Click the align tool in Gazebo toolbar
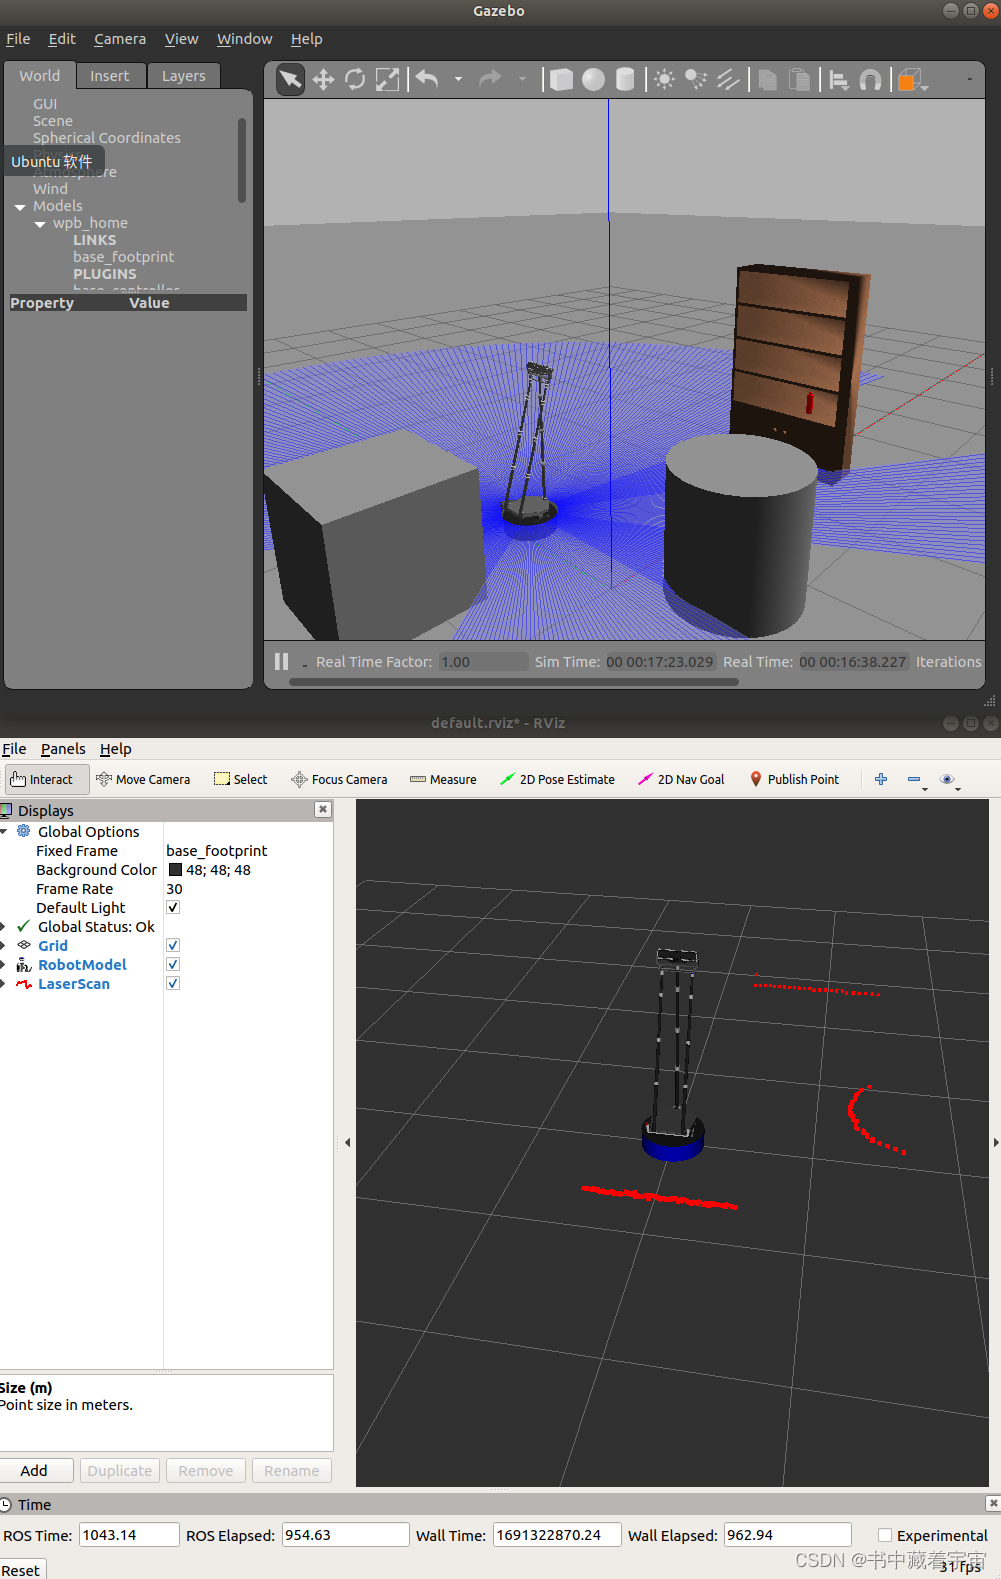Image resolution: width=1001 pixels, height=1579 pixels. 839,79
